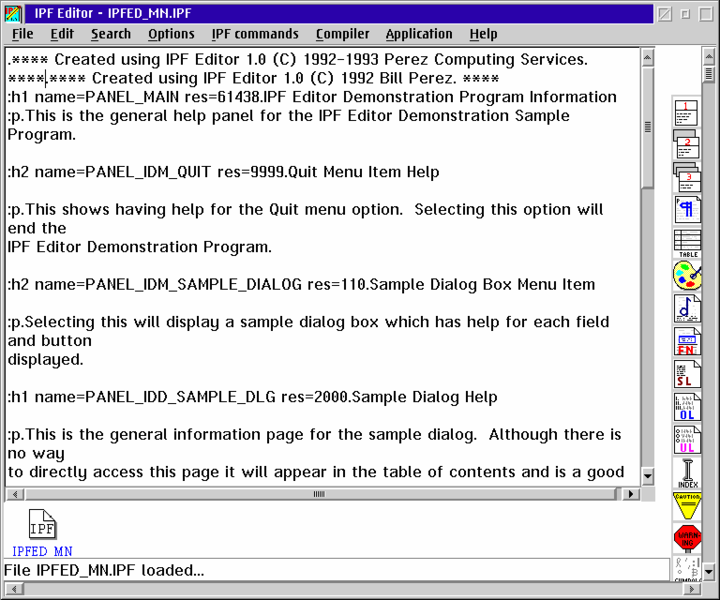Click the 'displayed.' text line
Screen dimensions: 720x600
45,359
